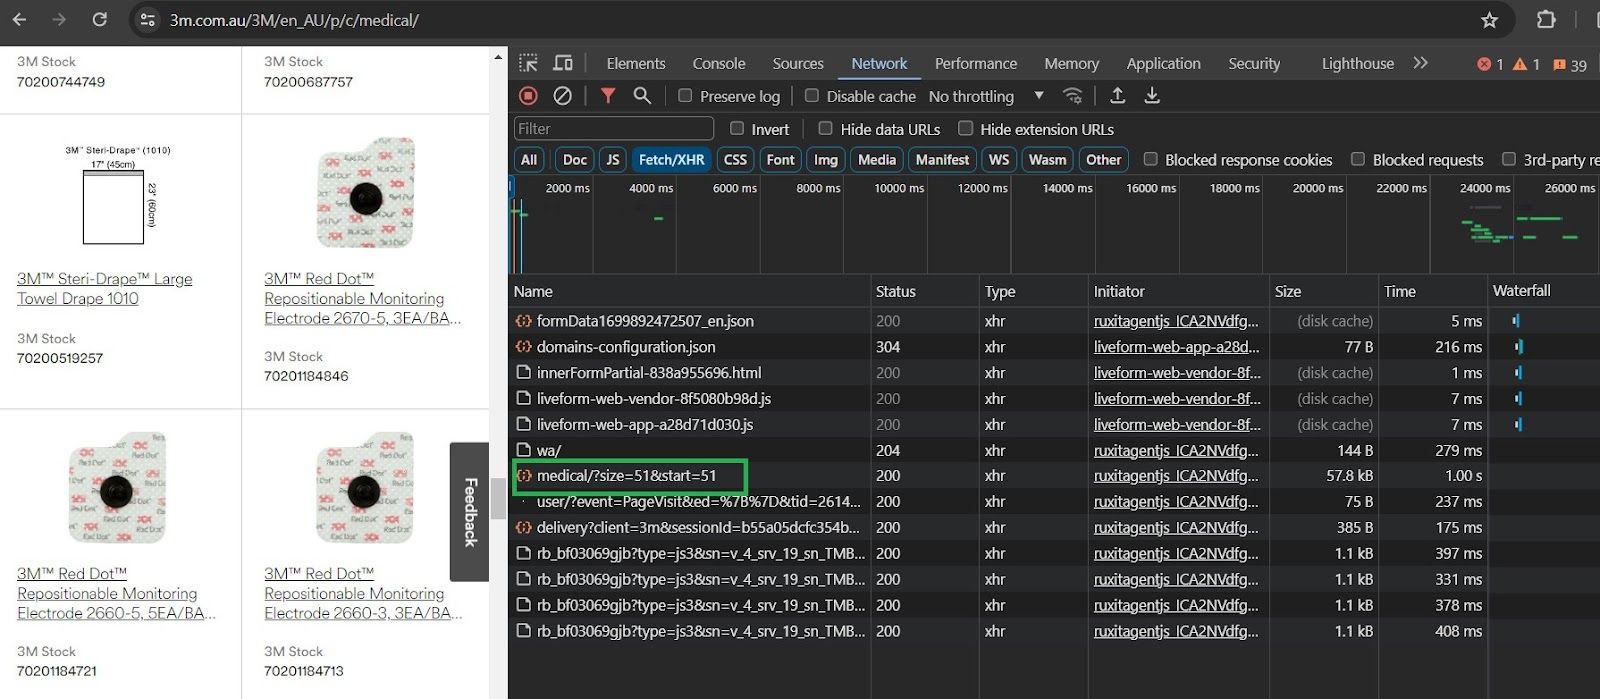Screen dimensions: 1600x699
Task: Filter requests by Media type
Action: [877, 159]
